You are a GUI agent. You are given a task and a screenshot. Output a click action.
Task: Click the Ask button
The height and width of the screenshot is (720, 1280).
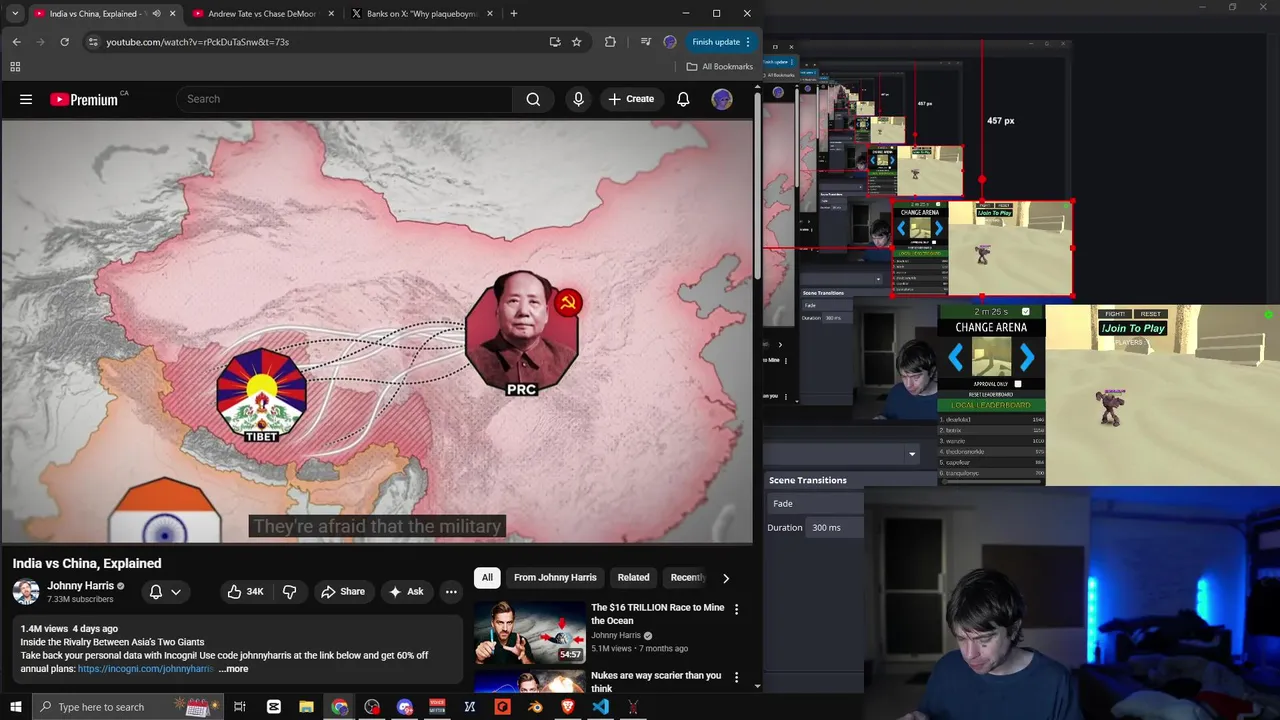click(406, 591)
